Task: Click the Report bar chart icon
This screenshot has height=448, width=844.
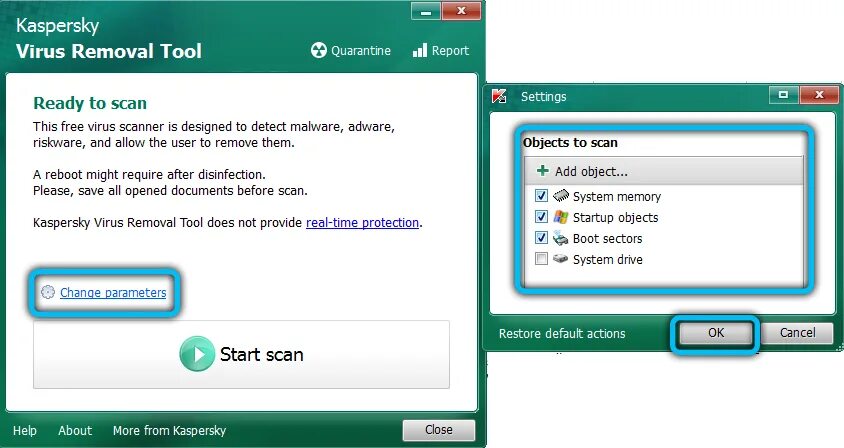Action: pos(420,51)
